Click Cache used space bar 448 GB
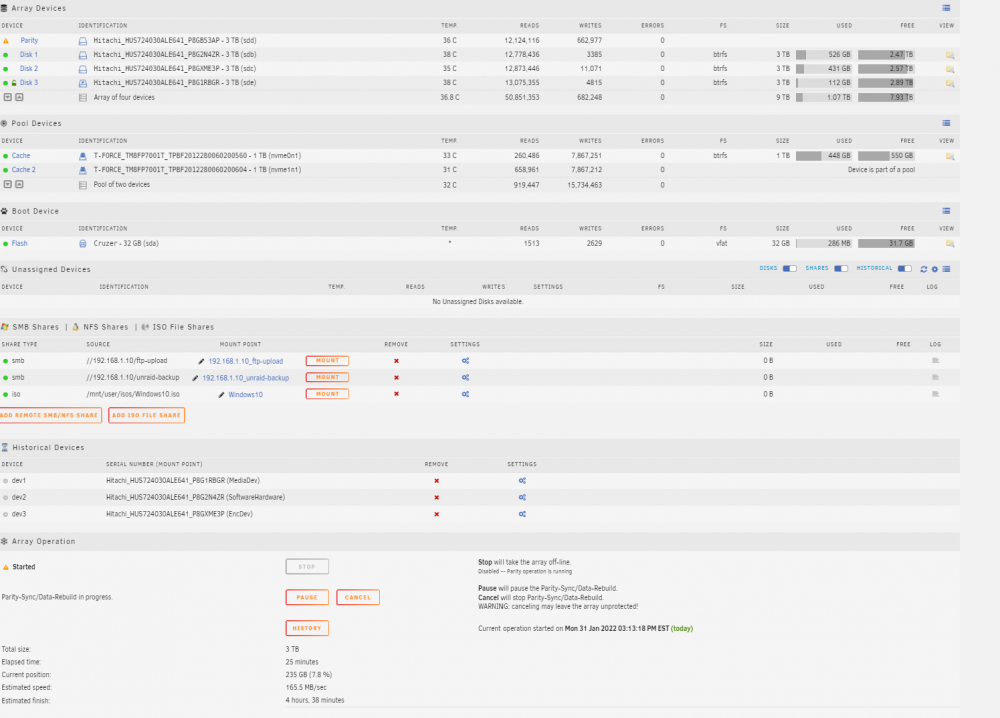1000x718 pixels. click(823, 156)
